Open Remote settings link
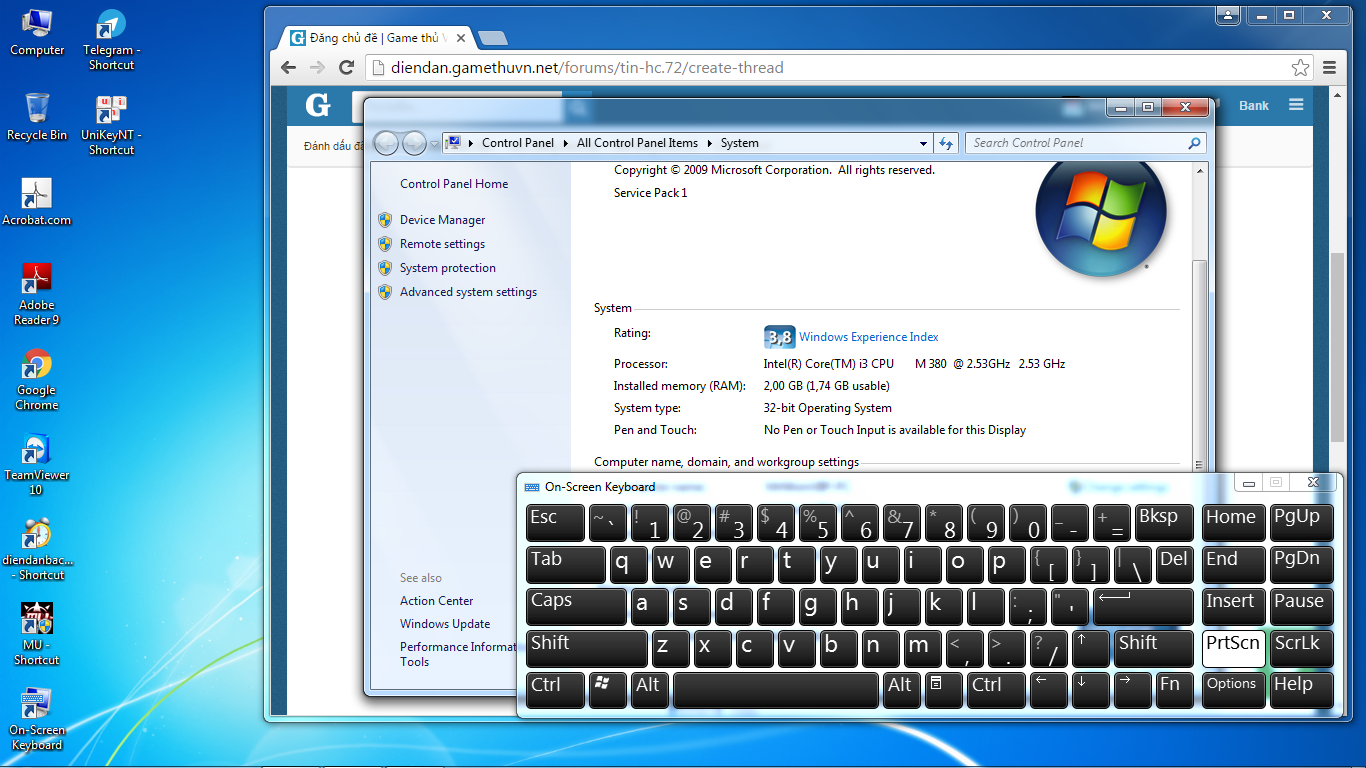The width and height of the screenshot is (1366, 768). click(442, 244)
